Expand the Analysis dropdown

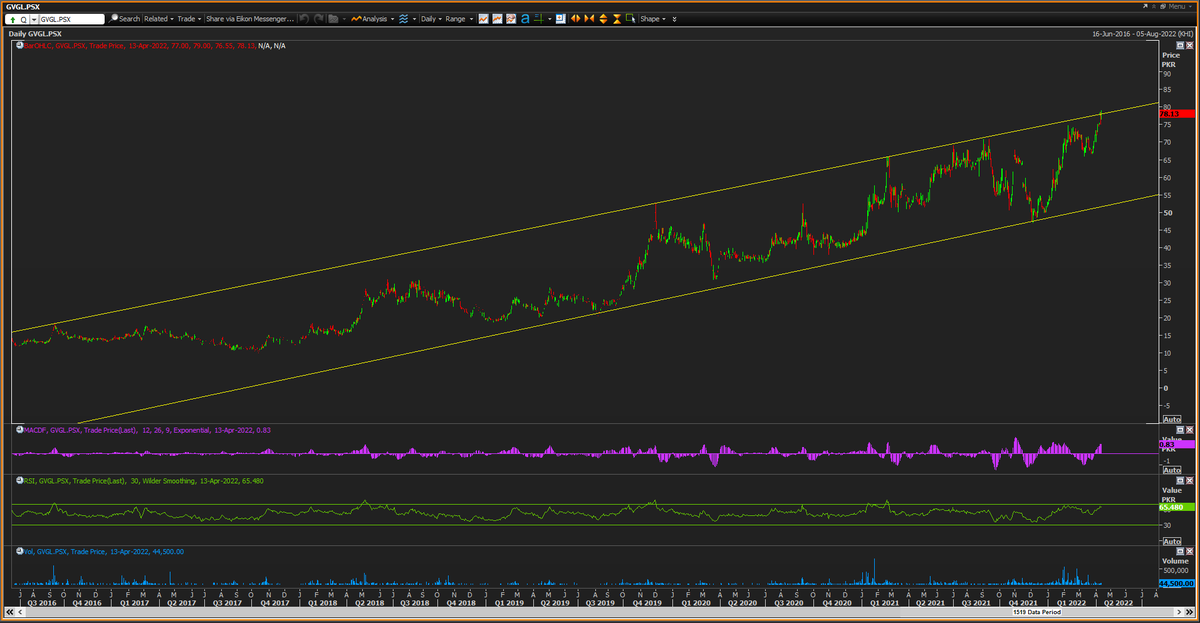(x=371, y=19)
